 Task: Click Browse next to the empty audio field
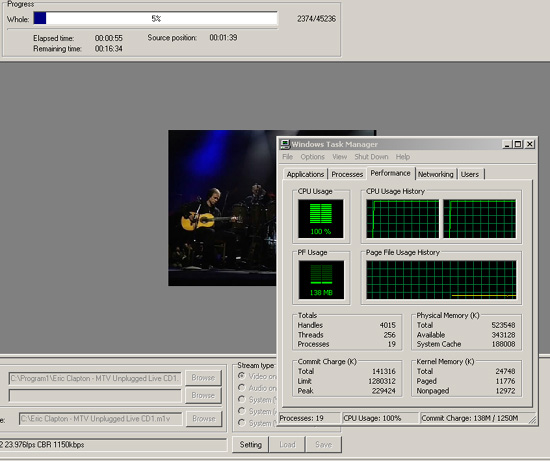[203, 395]
